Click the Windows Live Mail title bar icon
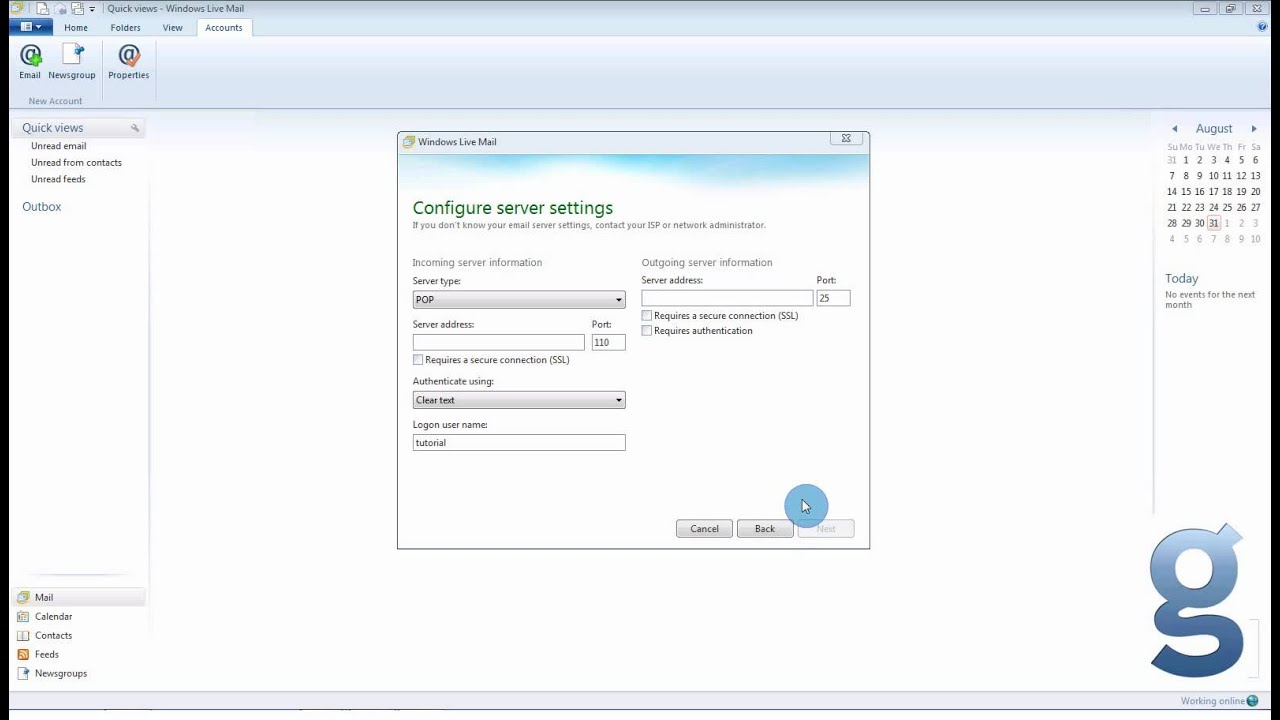 point(15,8)
